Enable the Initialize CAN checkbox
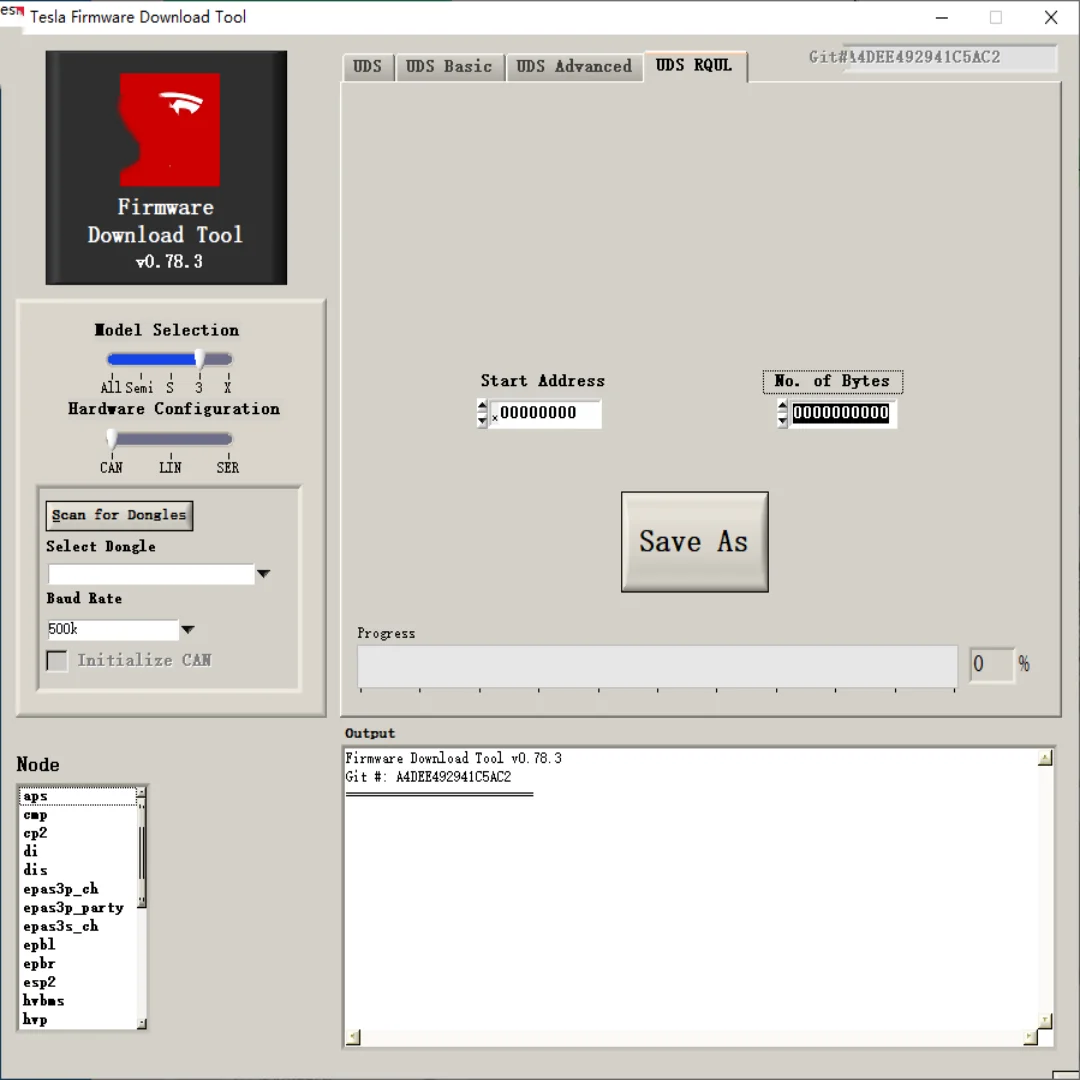 (57, 661)
